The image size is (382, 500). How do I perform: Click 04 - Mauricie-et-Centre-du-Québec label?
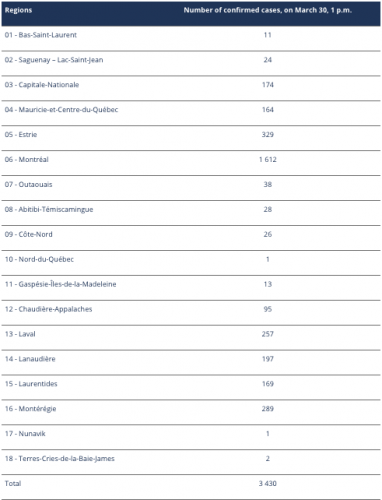61,110
